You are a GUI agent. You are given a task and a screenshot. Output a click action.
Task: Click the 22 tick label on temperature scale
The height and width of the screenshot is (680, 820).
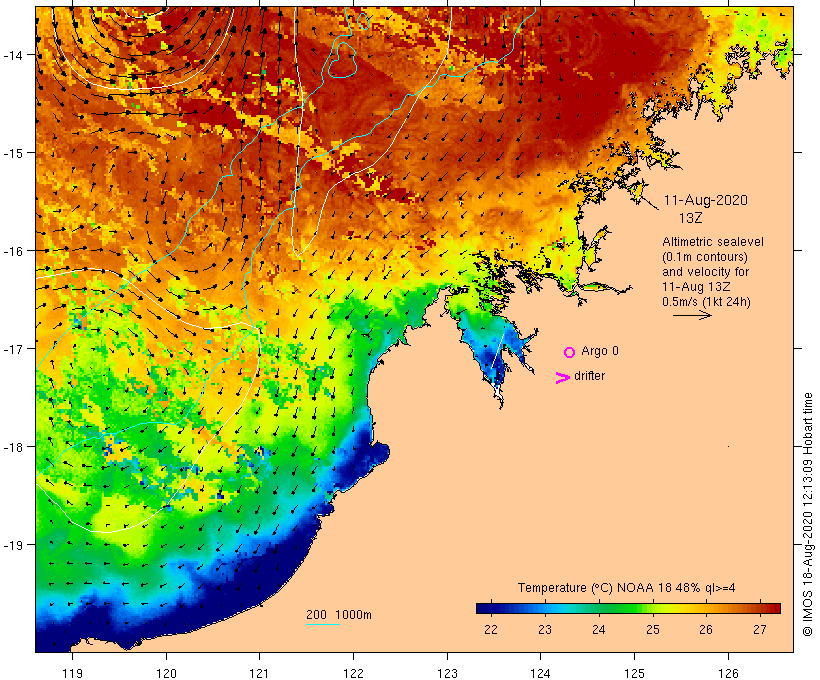(x=491, y=629)
